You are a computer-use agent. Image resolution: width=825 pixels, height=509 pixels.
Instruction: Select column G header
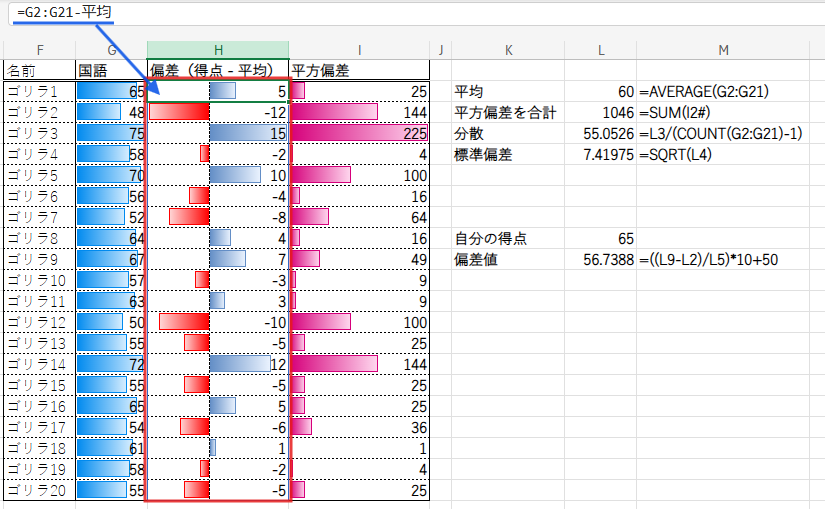click(x=112, y=50)
